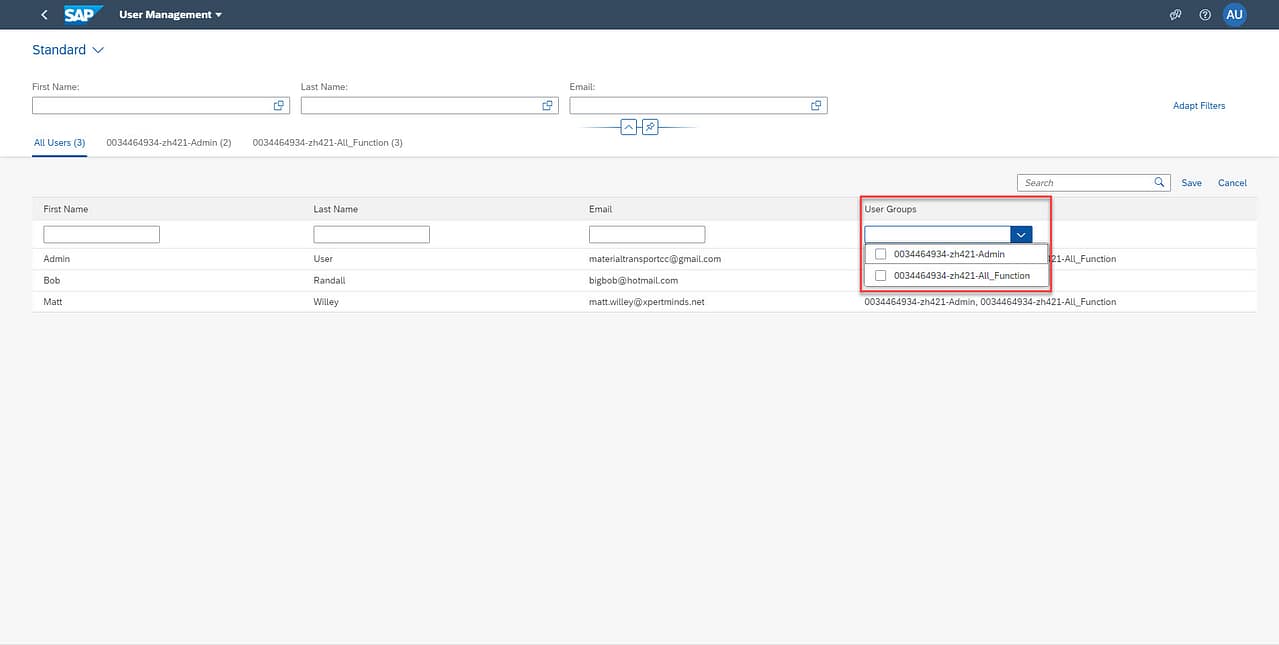
Task: Click the SAP logo
Action: tap(83, 14)
